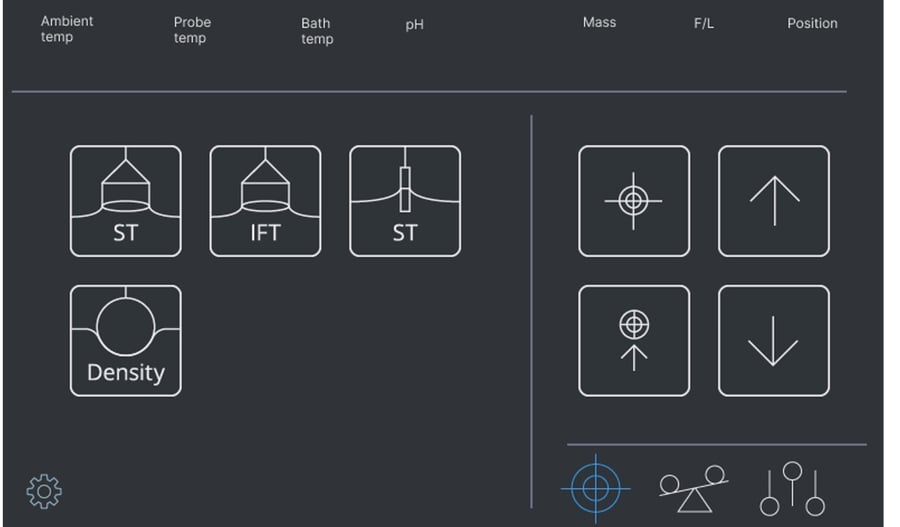This screenshot has height=527, width=900.
Task: Select the Position readout label
Action: pos(812,24)
